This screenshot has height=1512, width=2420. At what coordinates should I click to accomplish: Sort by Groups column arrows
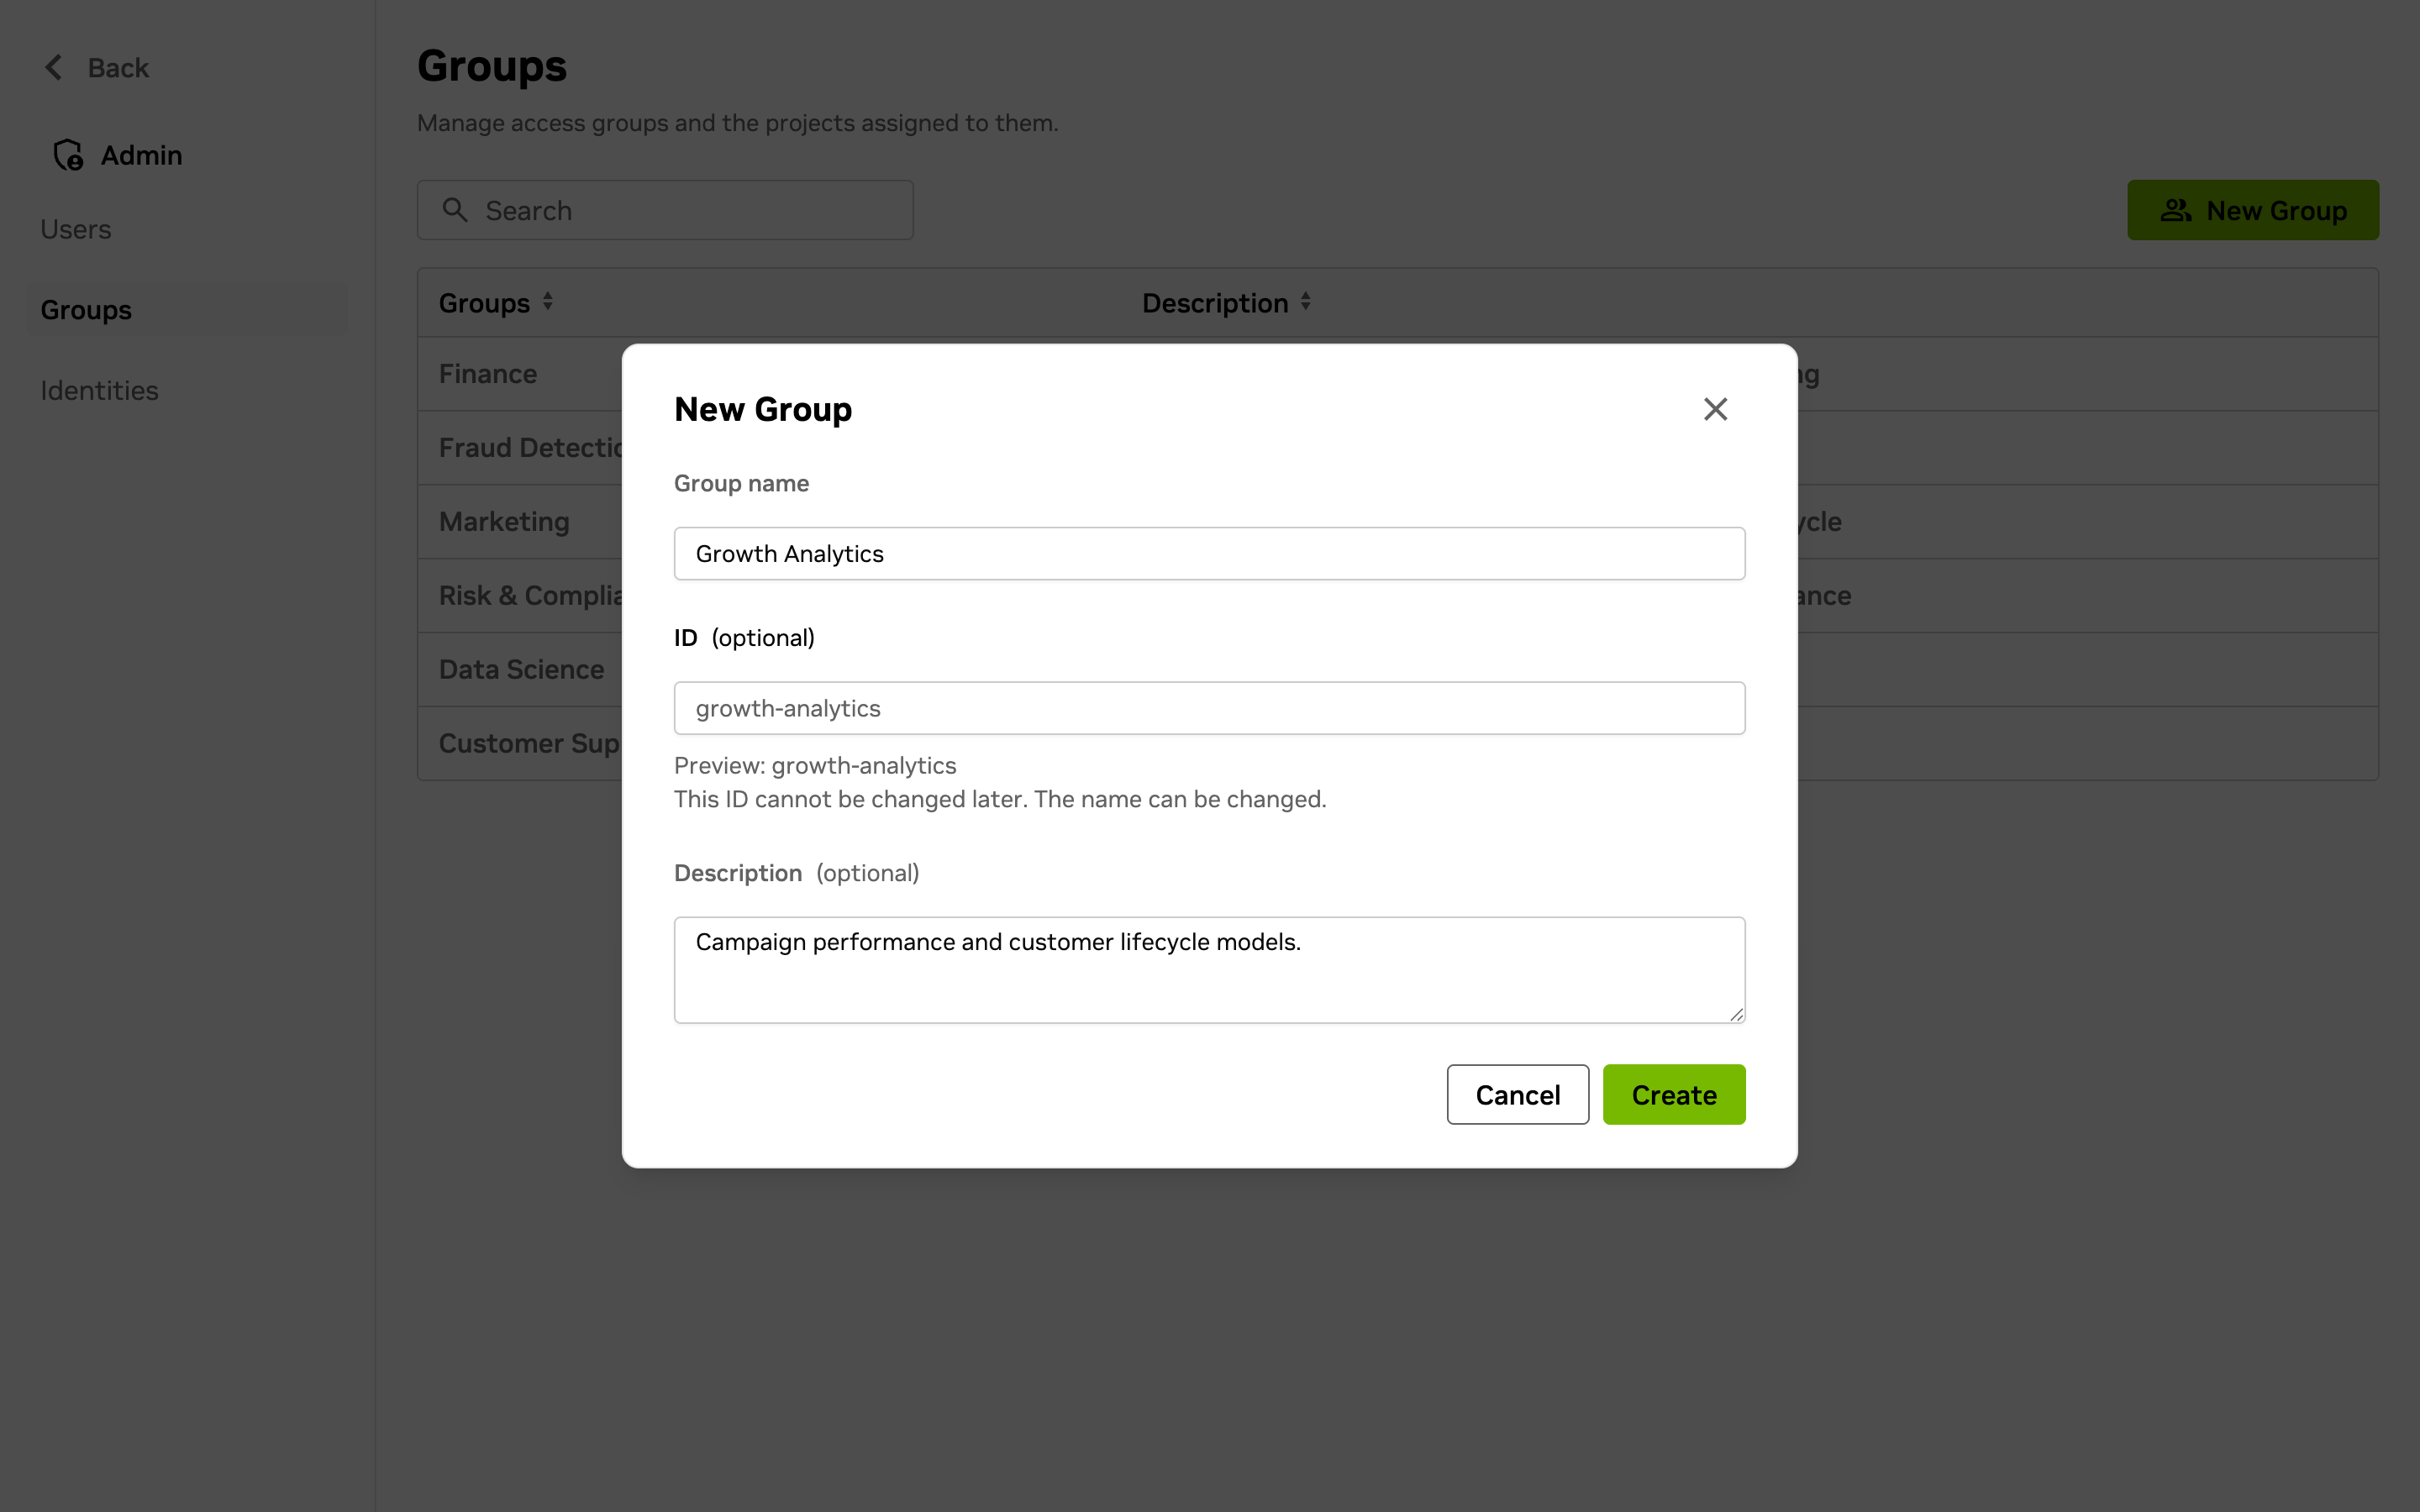(x=548, y=302)
